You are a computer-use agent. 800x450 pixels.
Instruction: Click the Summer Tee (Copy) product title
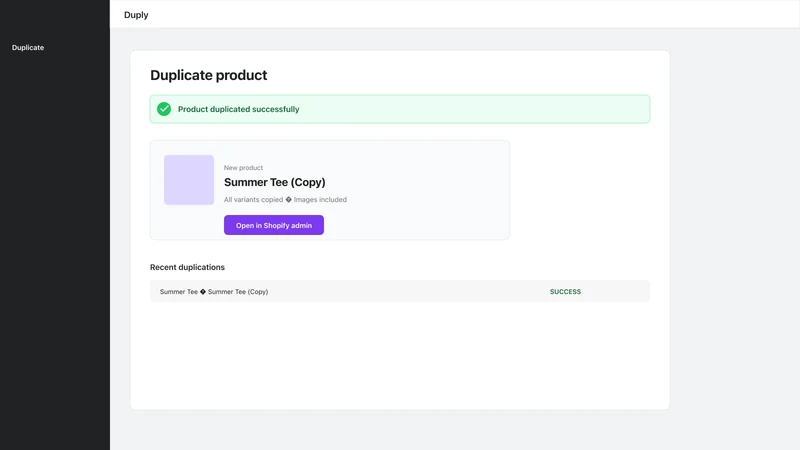click(x=274, y=182)
